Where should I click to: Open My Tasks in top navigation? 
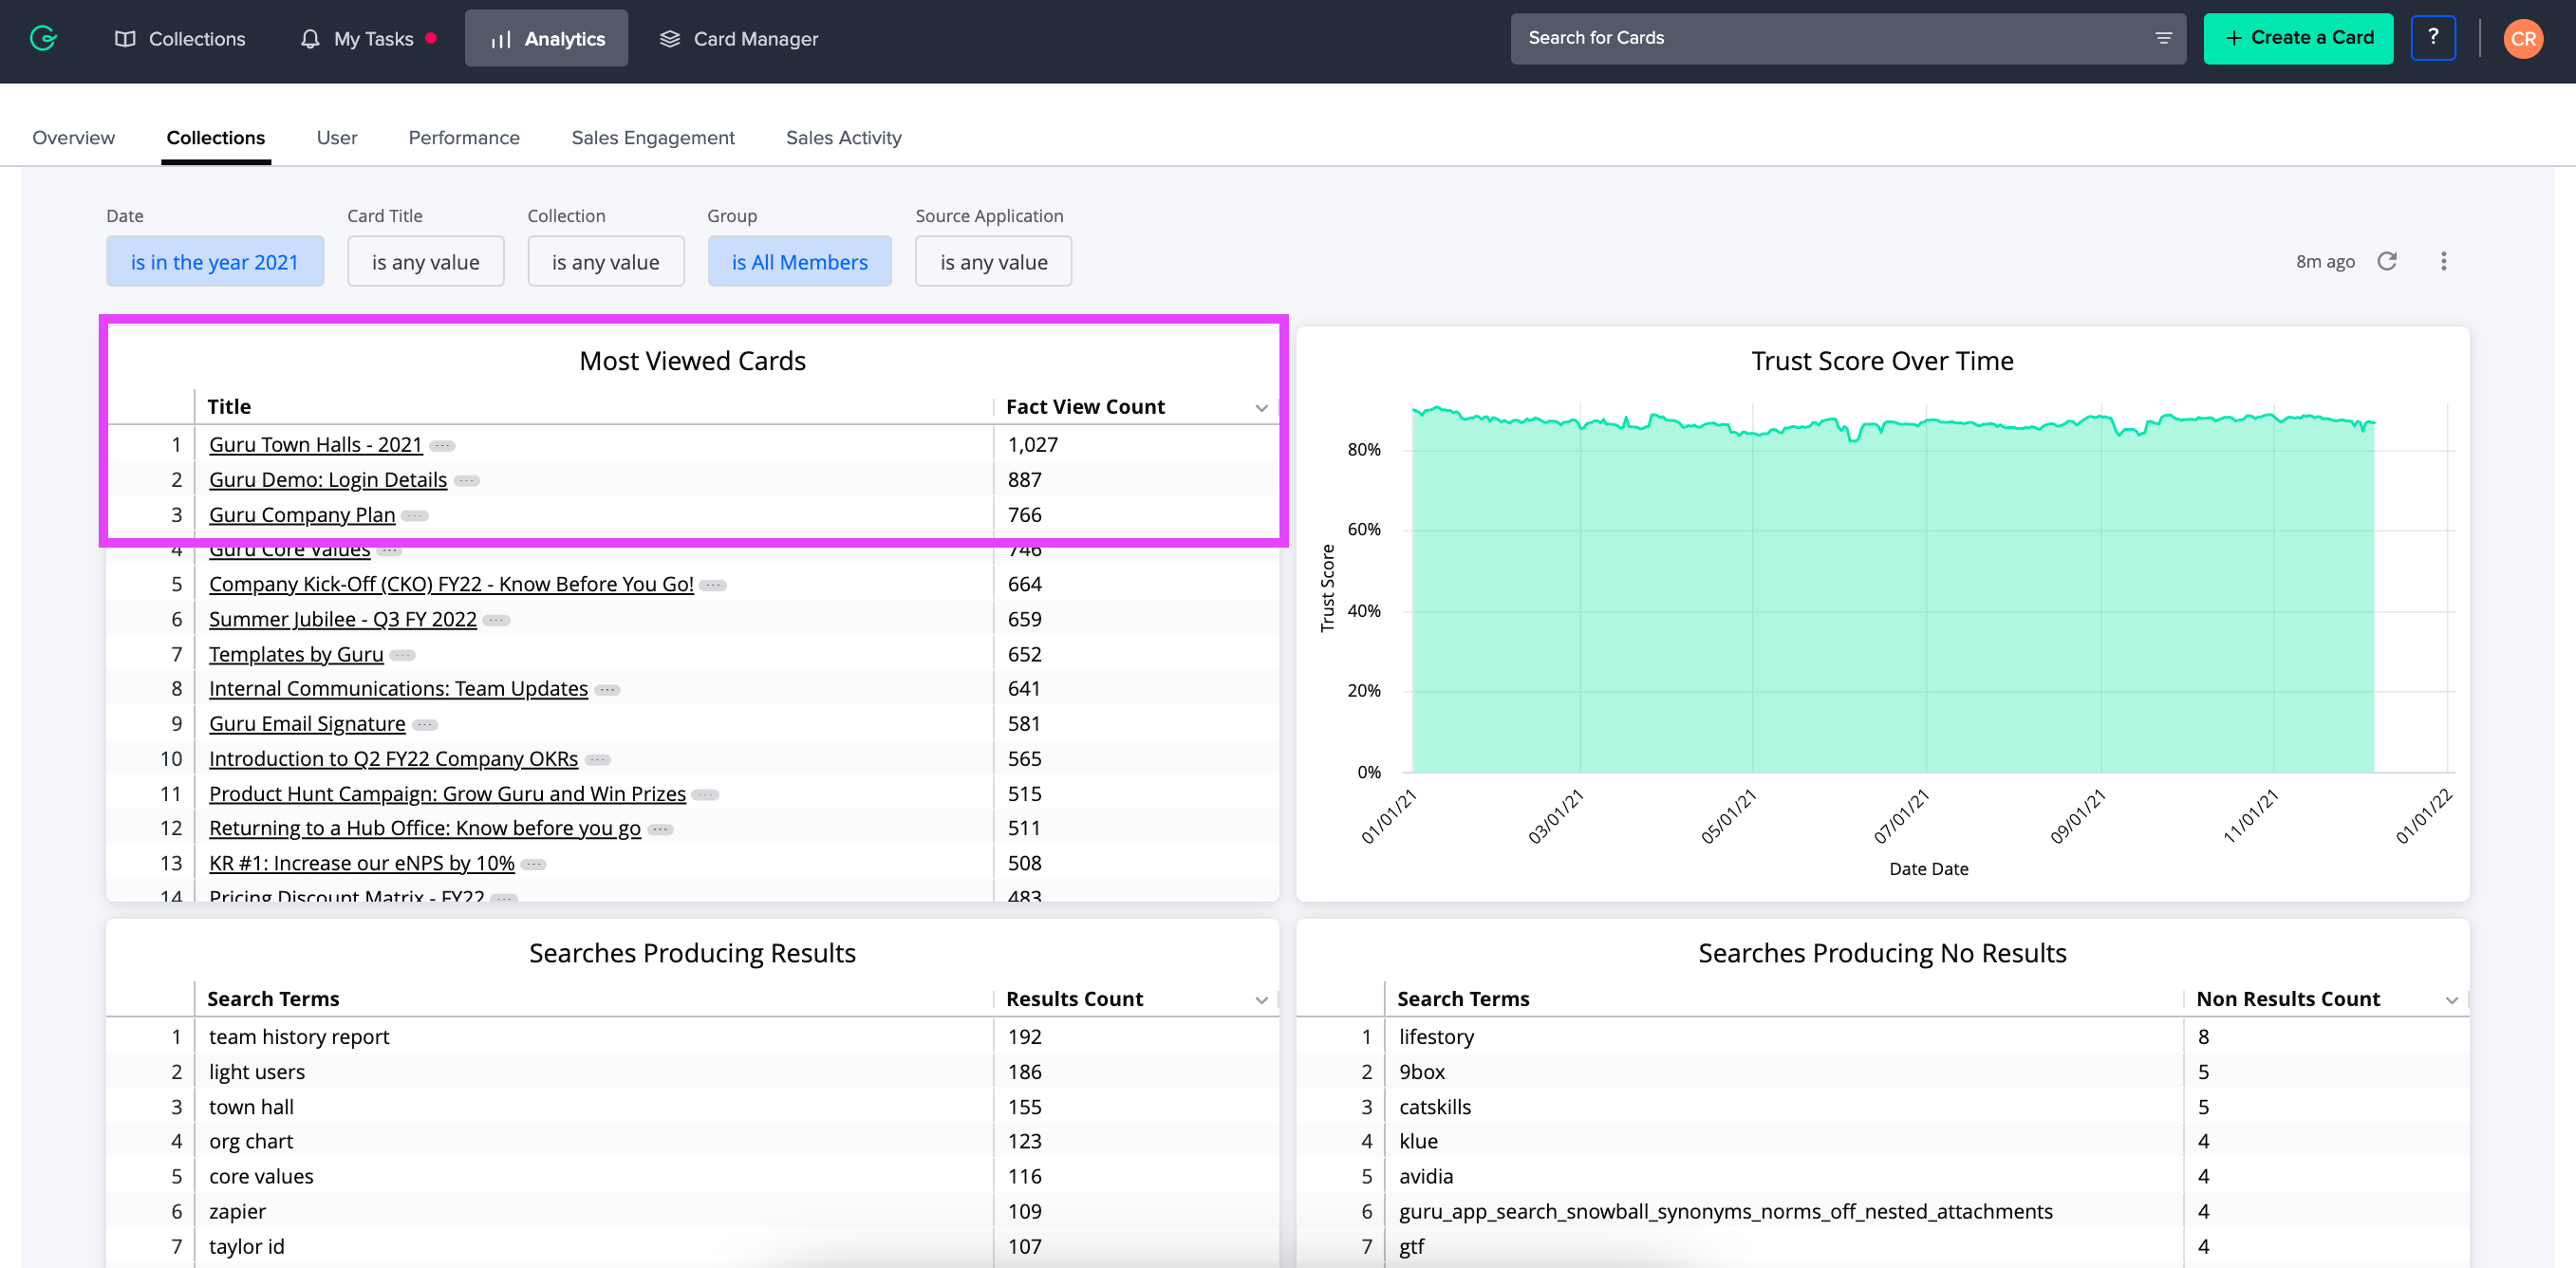[369, 38]
